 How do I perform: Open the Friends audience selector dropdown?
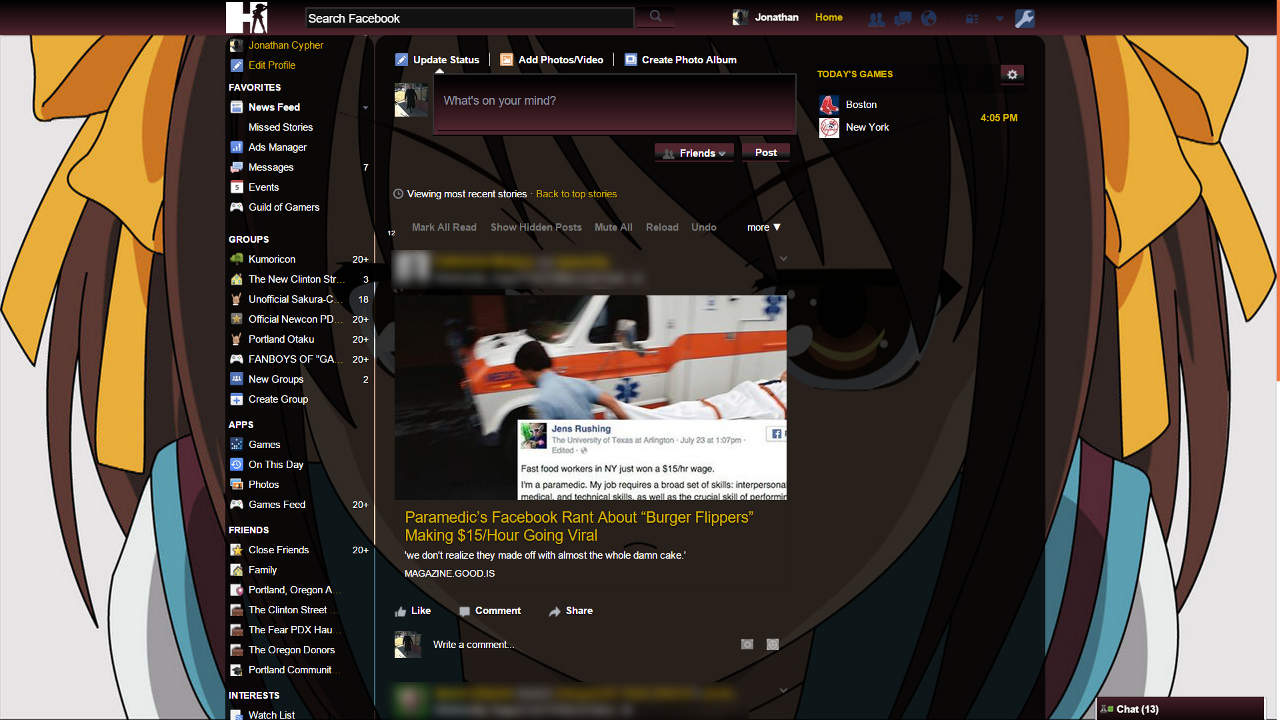click(x=695, y=153)
